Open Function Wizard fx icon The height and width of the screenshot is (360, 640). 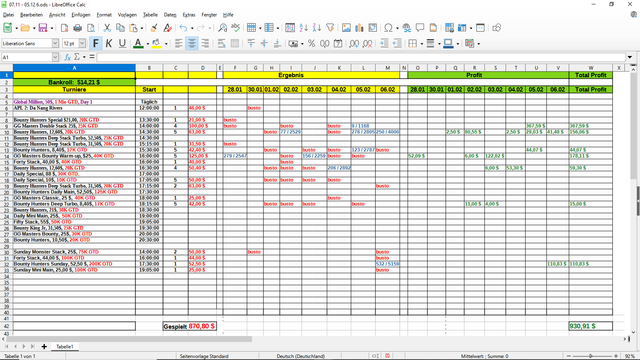68,57
